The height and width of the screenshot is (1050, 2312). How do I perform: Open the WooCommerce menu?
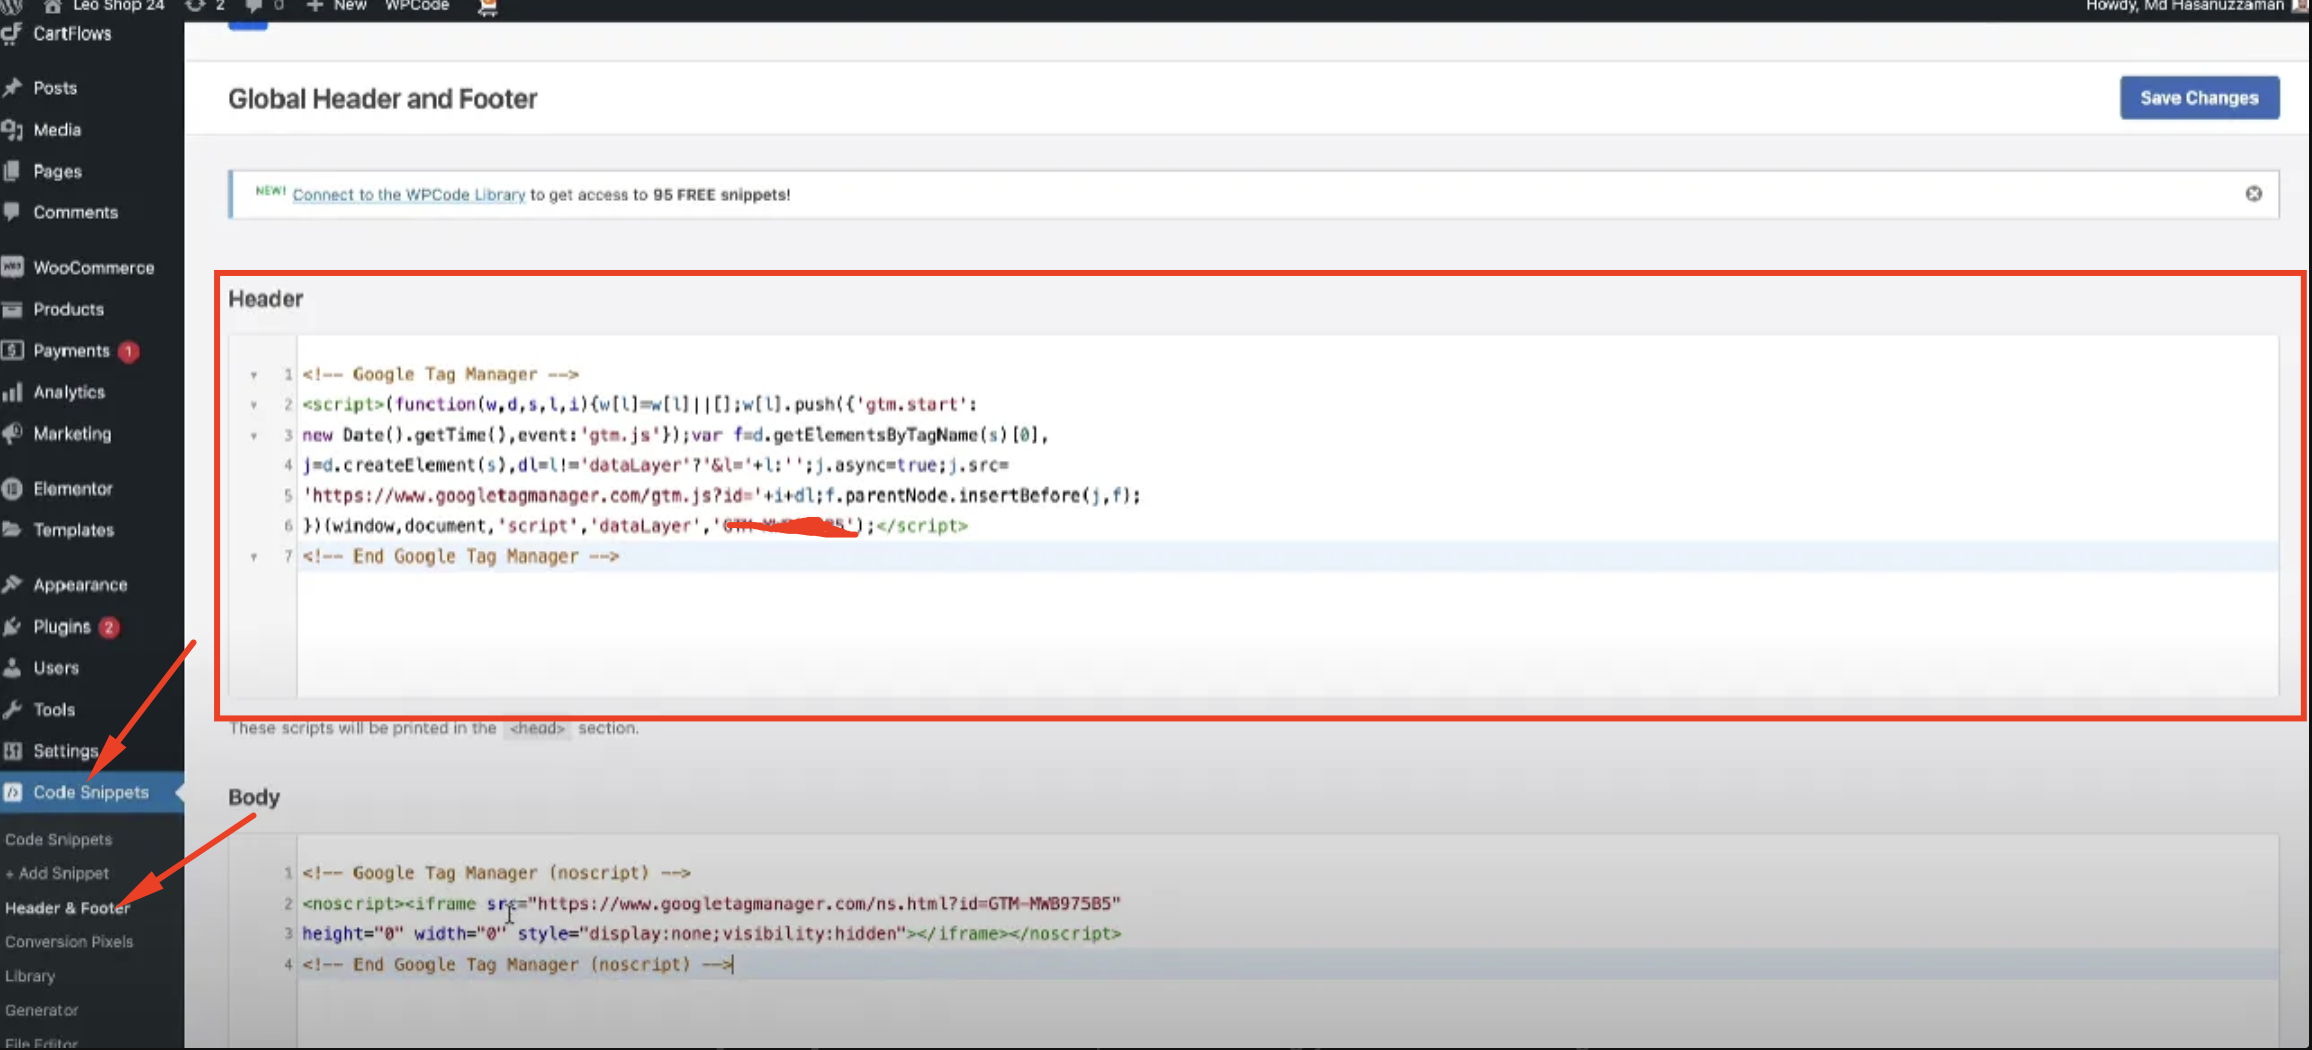point(92,267)
